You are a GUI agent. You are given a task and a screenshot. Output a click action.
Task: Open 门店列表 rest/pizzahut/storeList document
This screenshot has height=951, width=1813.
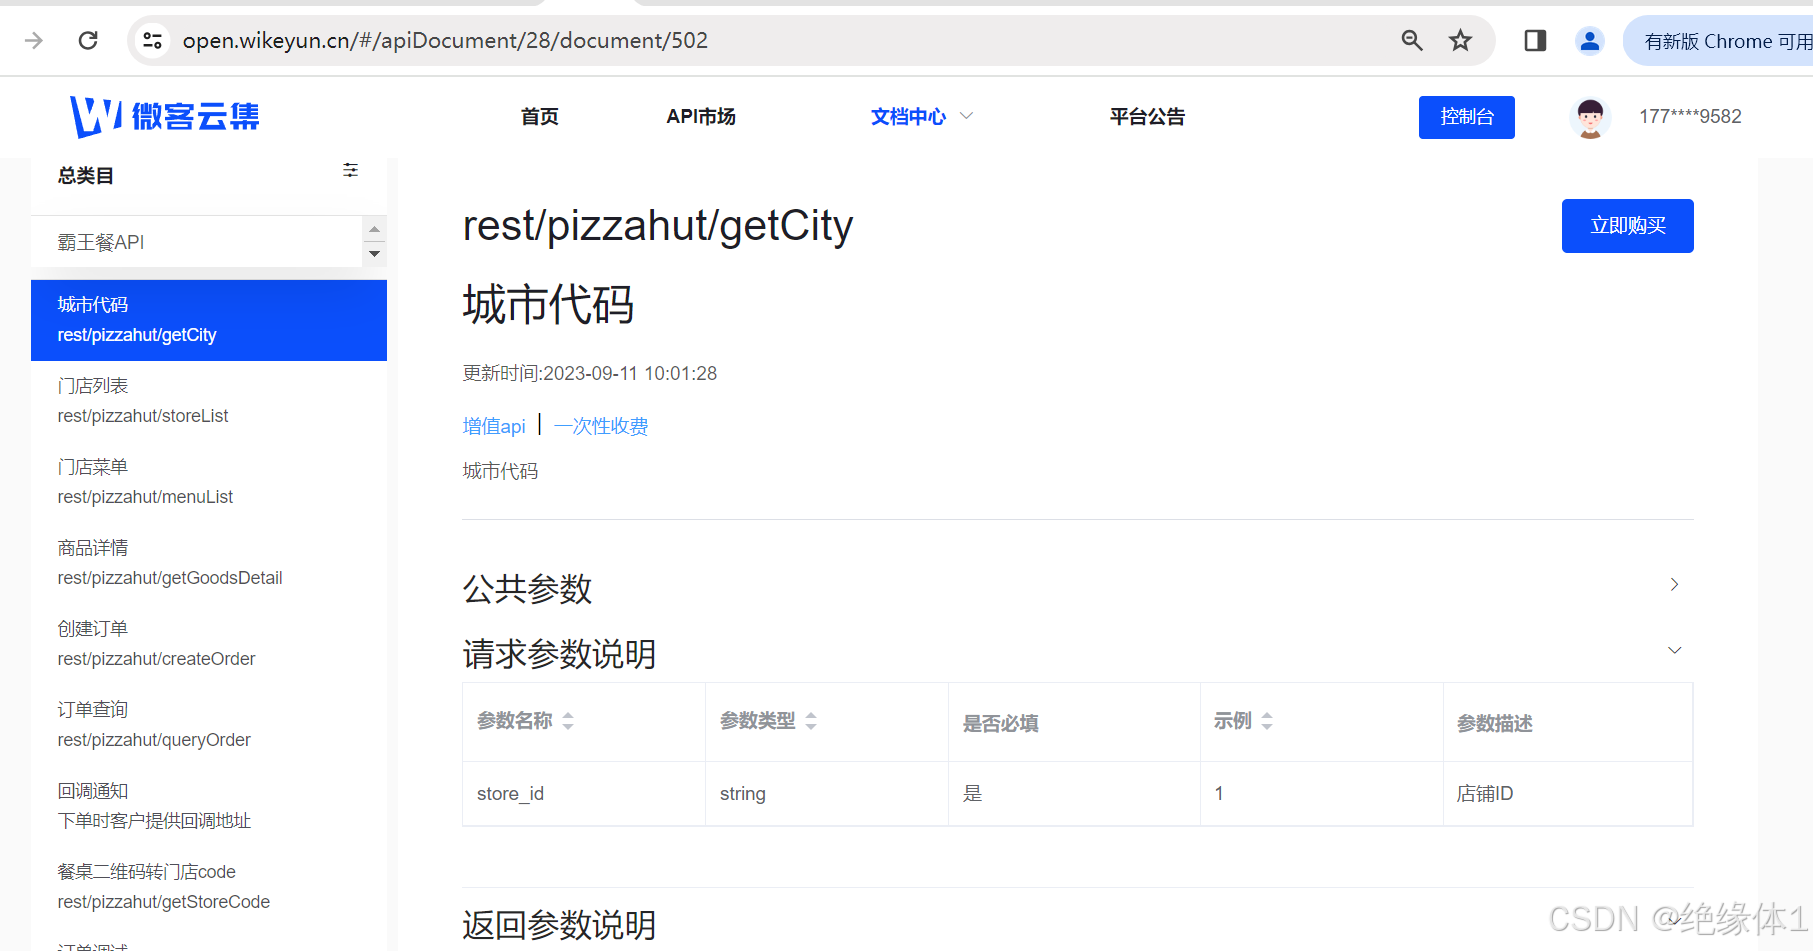(209, 401)
